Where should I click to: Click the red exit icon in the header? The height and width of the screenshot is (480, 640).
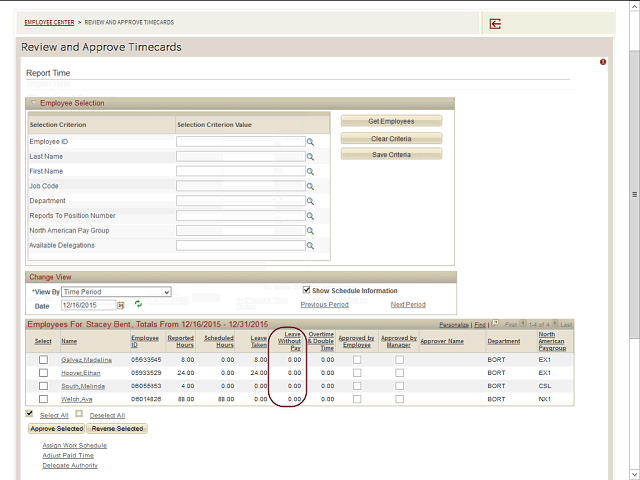tap(495, 24)
